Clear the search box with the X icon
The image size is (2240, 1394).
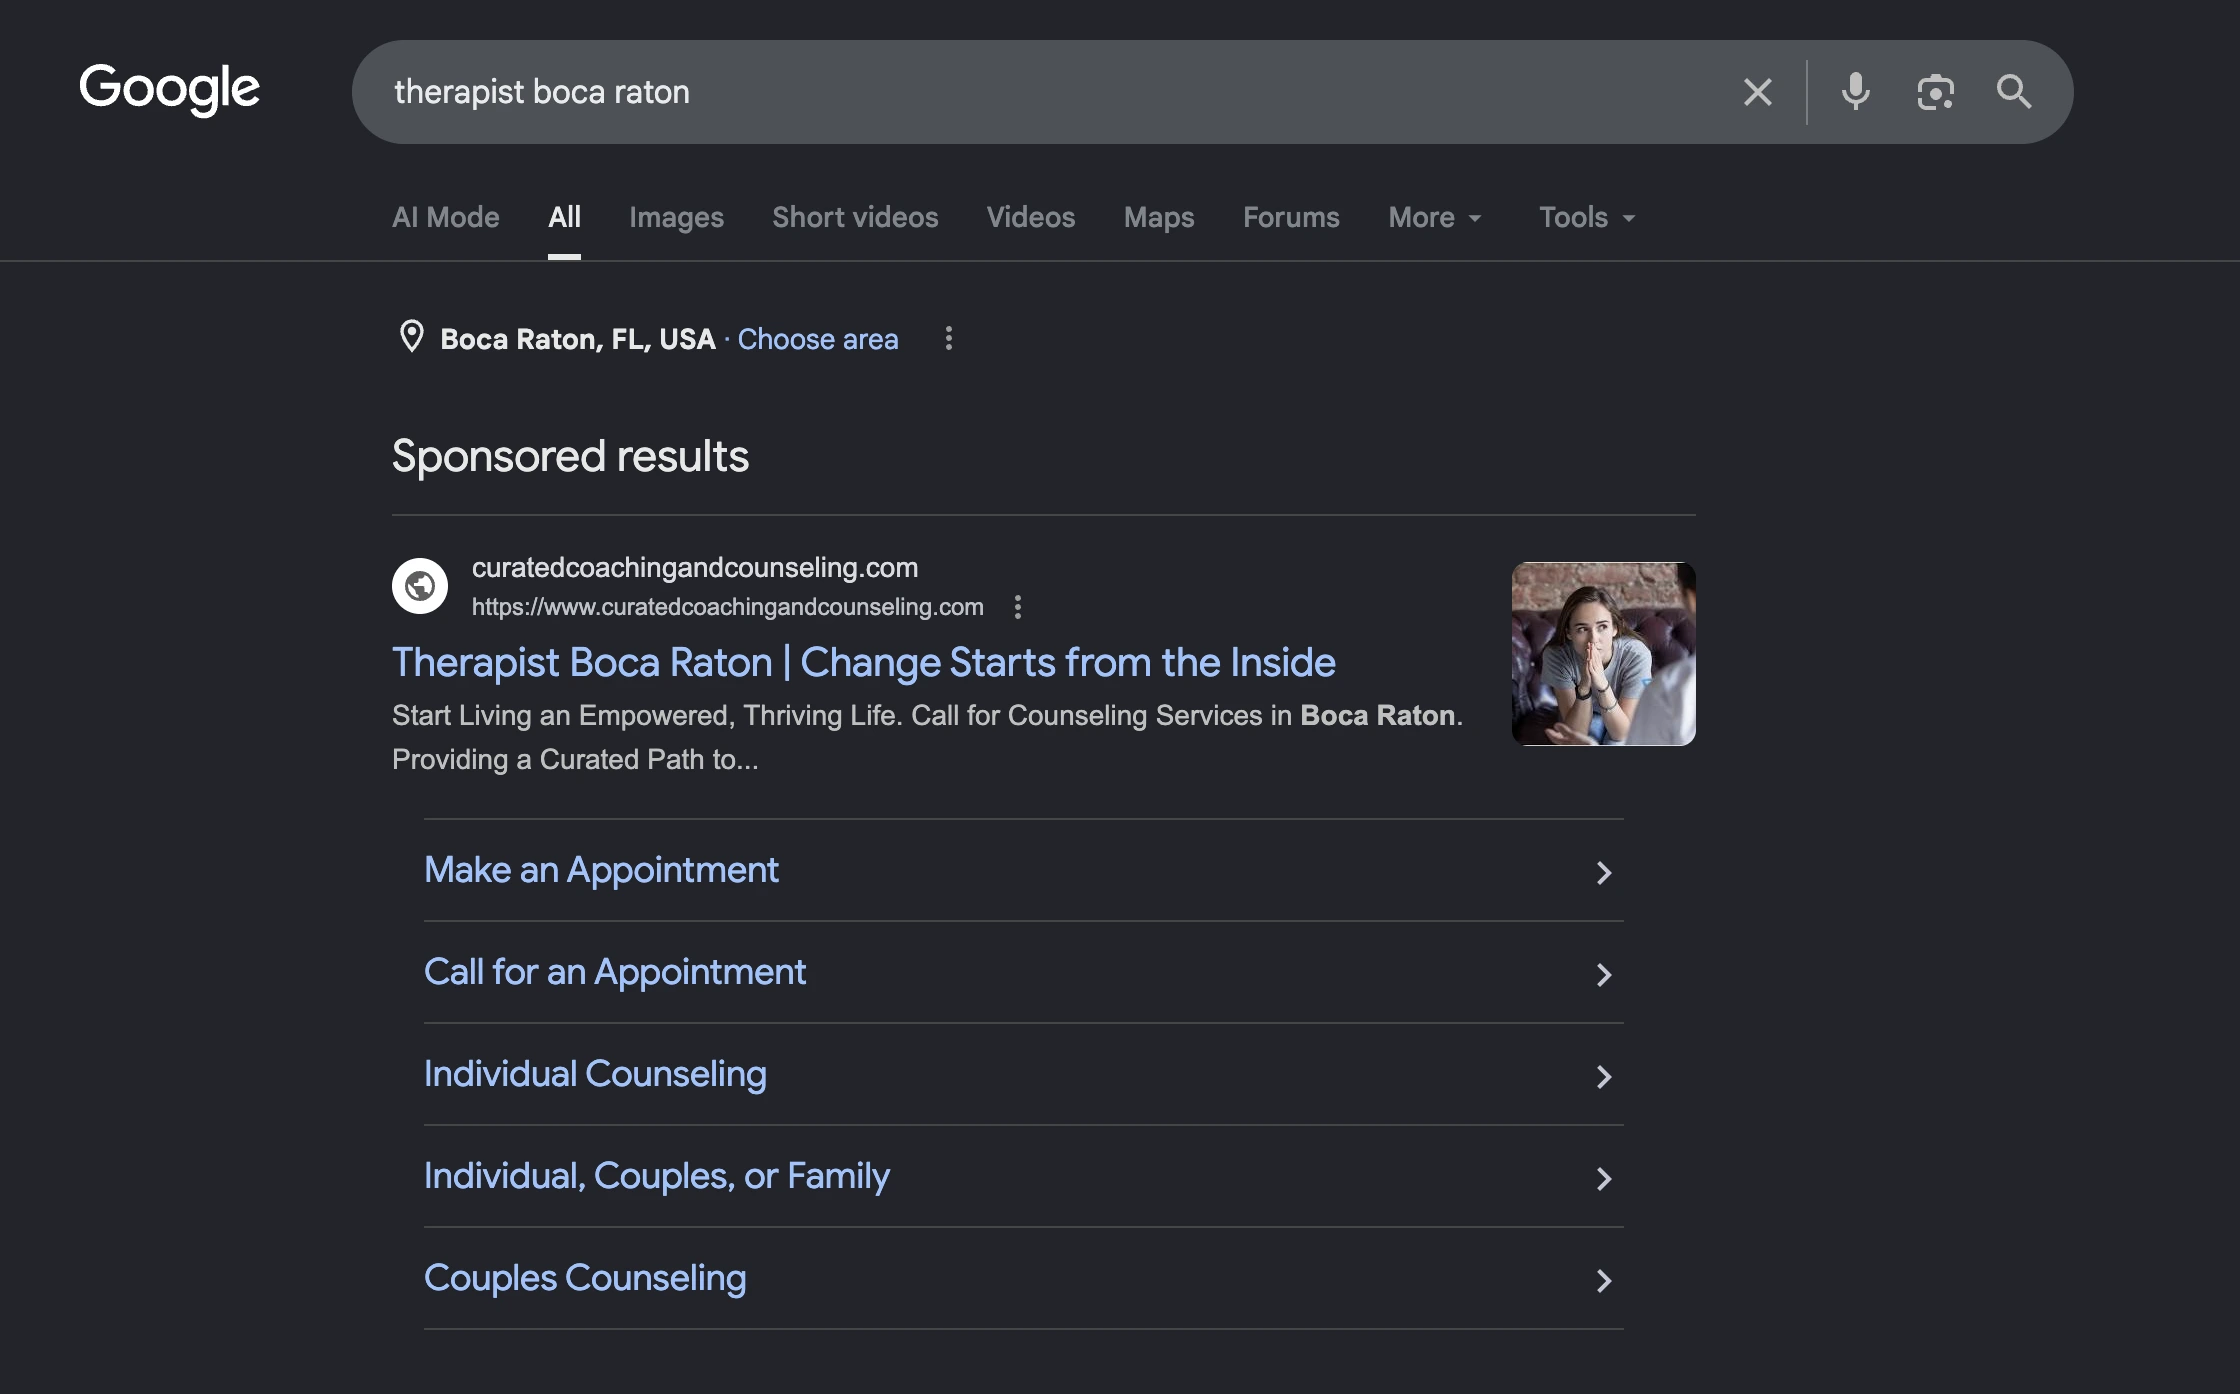(1757, 92)
